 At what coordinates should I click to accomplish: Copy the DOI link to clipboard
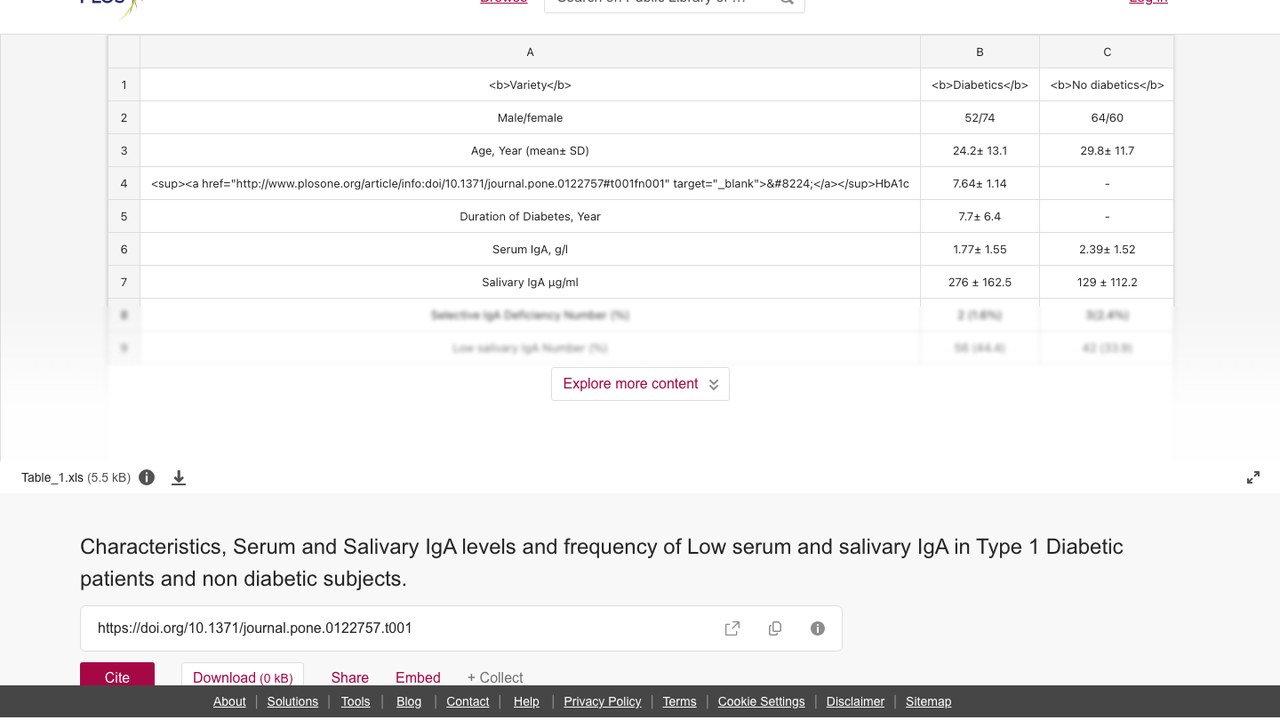(x=775, y=628)
